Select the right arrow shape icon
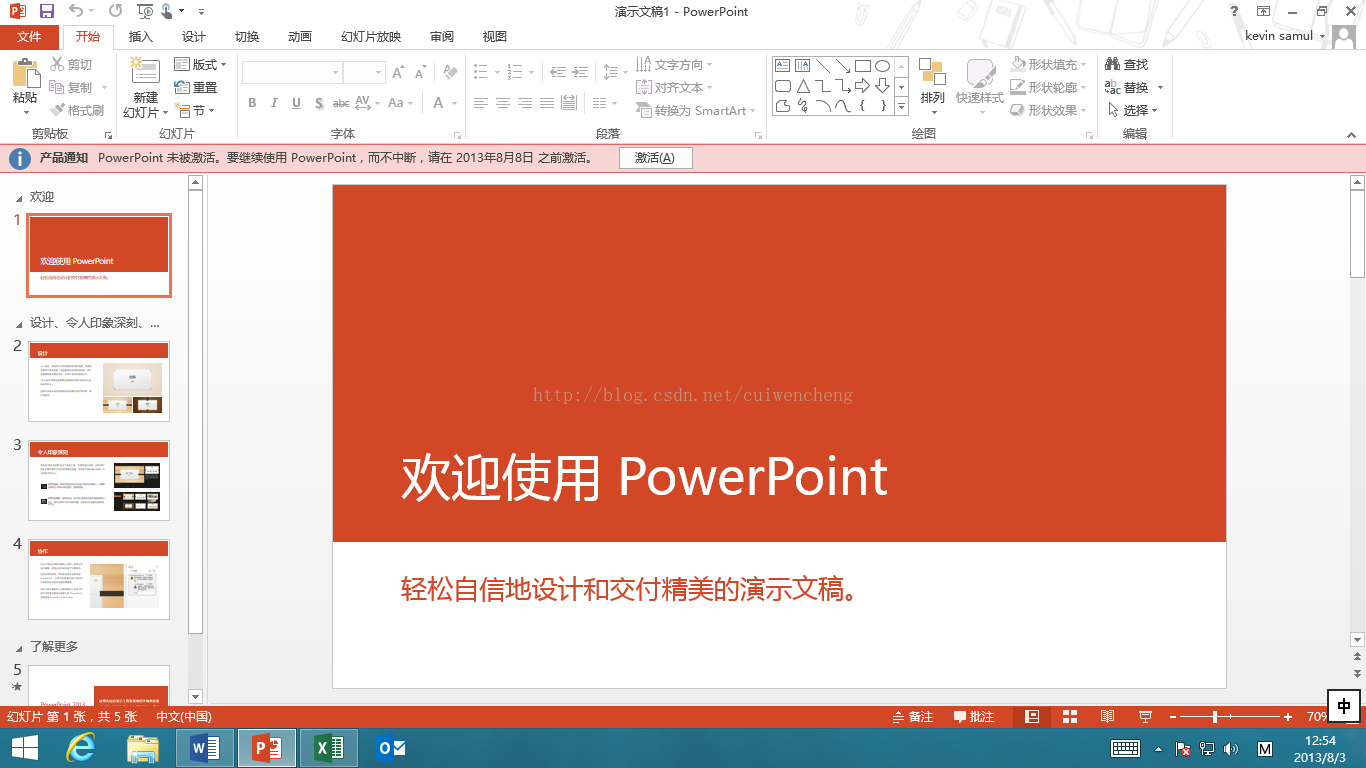 tap(862, 86)
